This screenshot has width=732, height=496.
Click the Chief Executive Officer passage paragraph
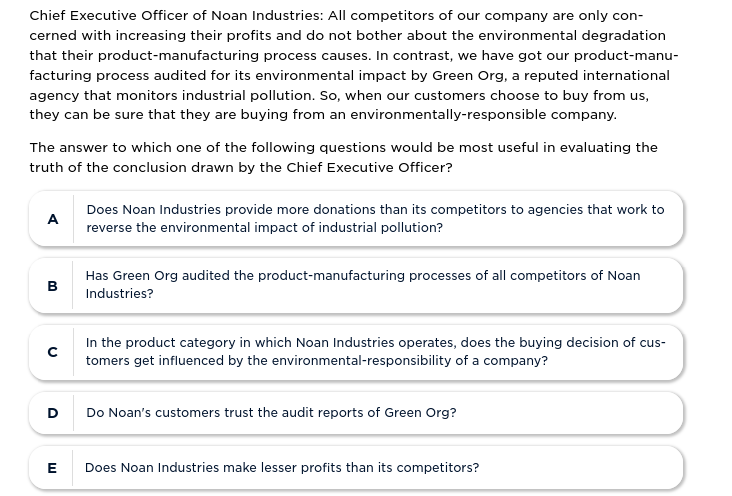(350, 65)
